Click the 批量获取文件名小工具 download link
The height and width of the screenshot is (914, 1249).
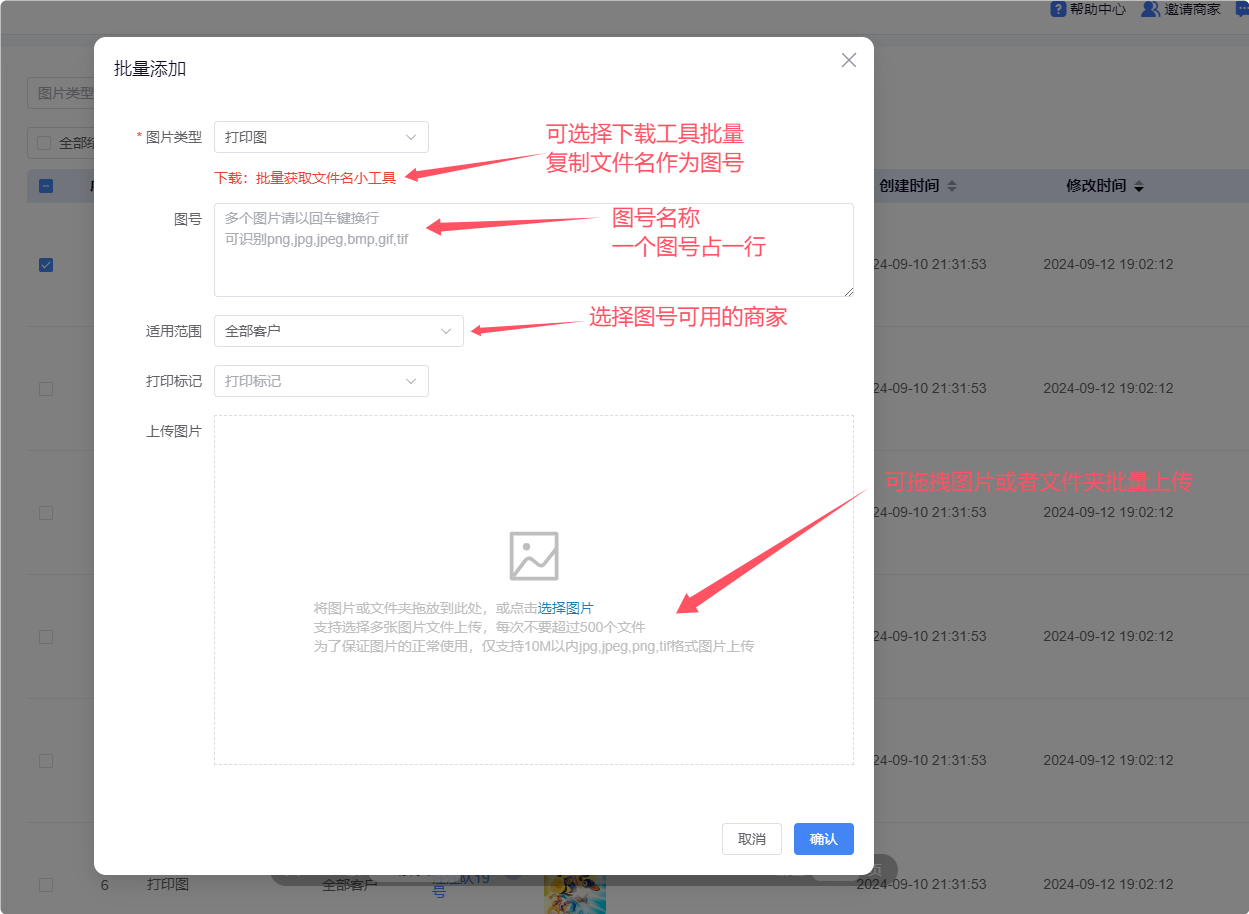326,178
